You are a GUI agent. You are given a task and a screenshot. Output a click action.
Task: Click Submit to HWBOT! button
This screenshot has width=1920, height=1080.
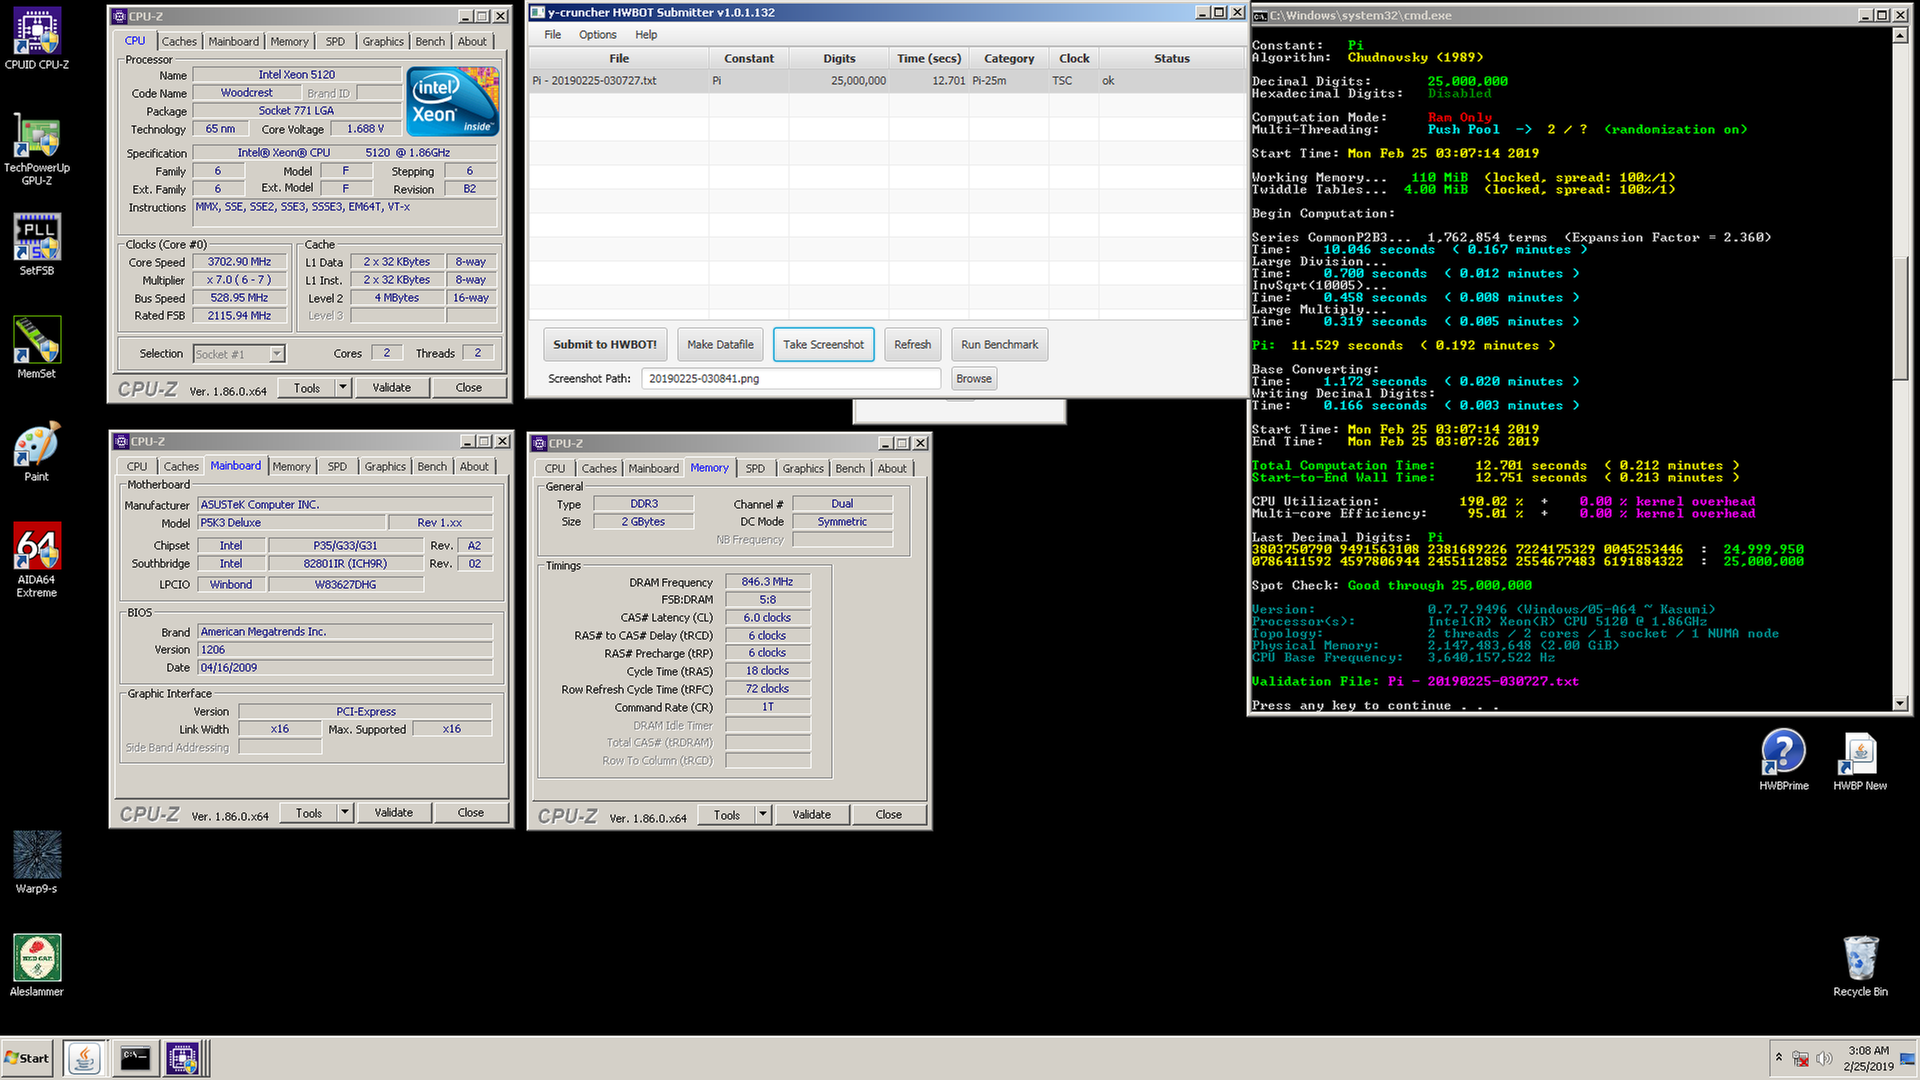tap(605, 344)
